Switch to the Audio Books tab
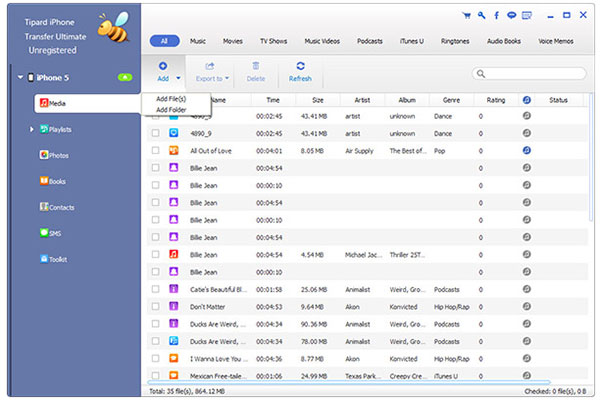The height and width of the screenshot is (400, 600). tap(504, 41)
